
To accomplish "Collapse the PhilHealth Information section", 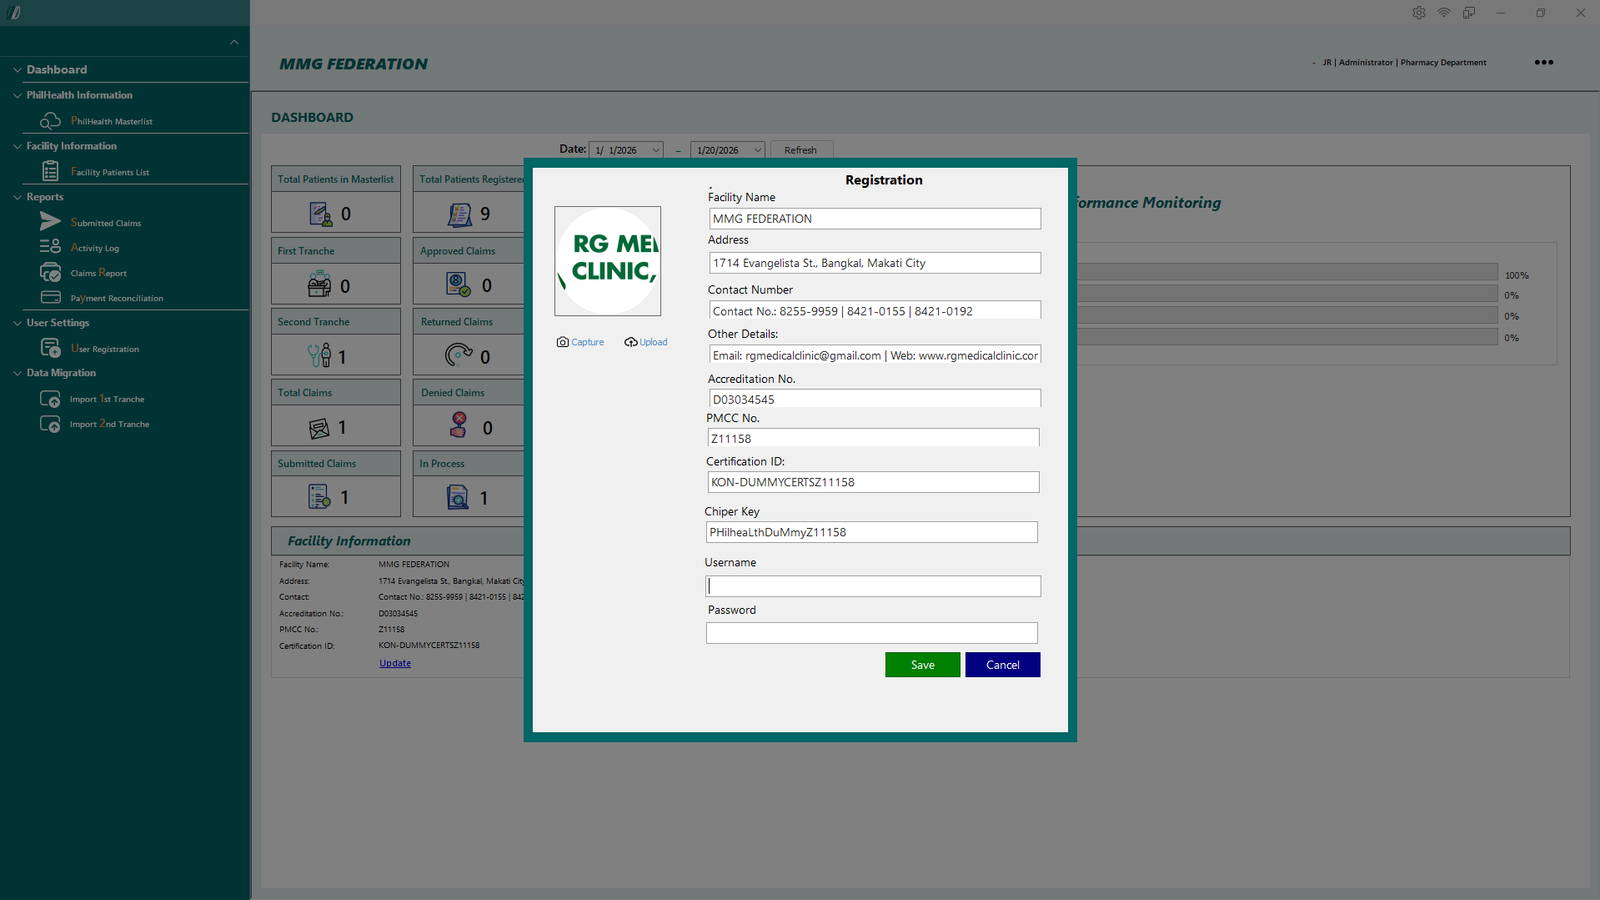I will pyautogui.click(x=17, y=96).
